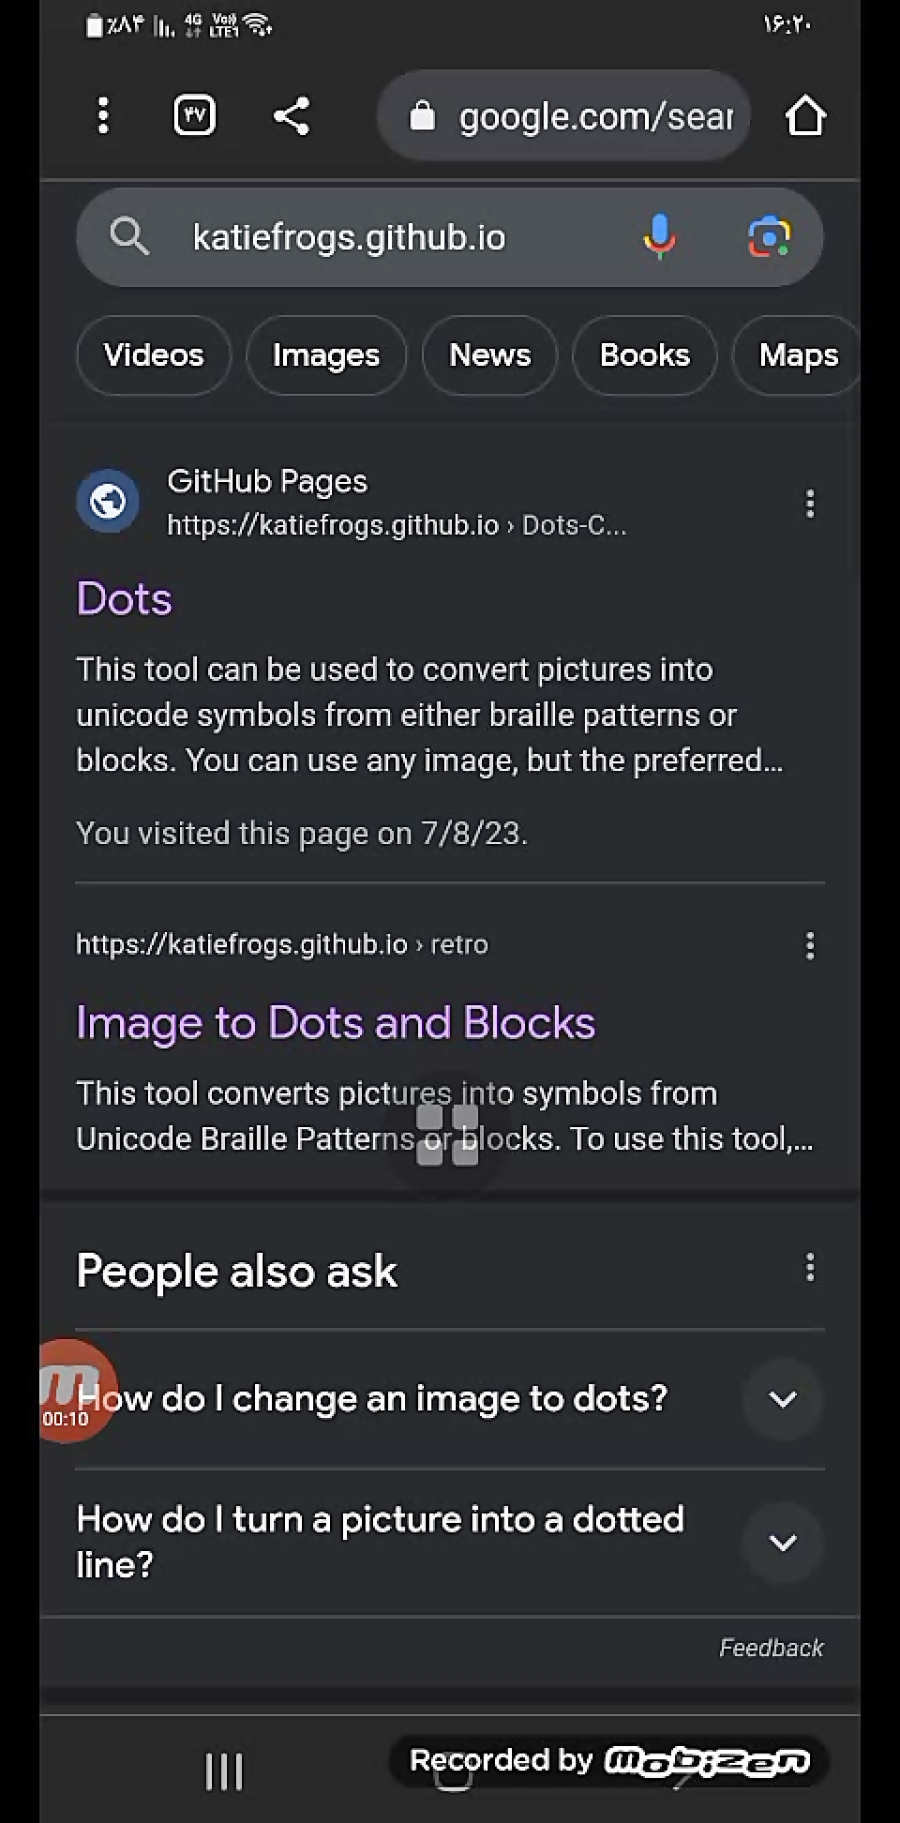Viewport: 900px width, 1823px height.
Task: Open Google Lens camera search
Action: pyautogui.click(x=769, y=237)
